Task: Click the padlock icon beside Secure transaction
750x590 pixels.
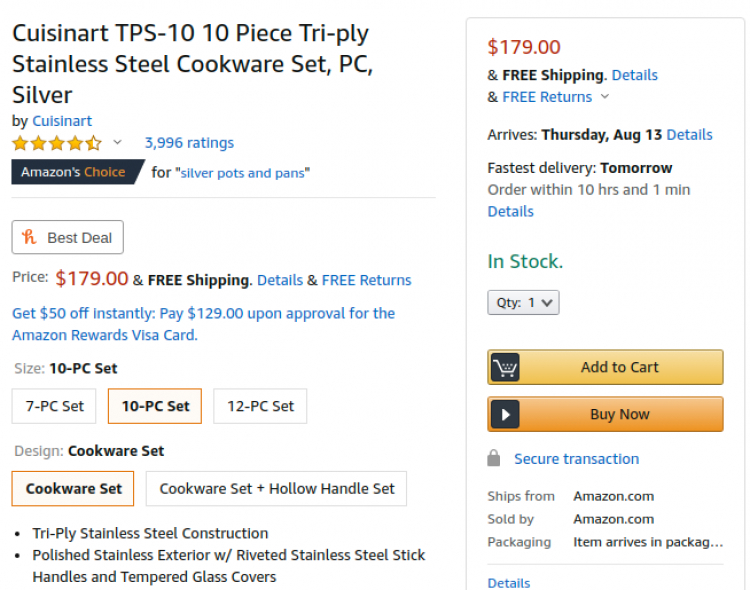Action: pyautogui.click(x=494, y=458)
